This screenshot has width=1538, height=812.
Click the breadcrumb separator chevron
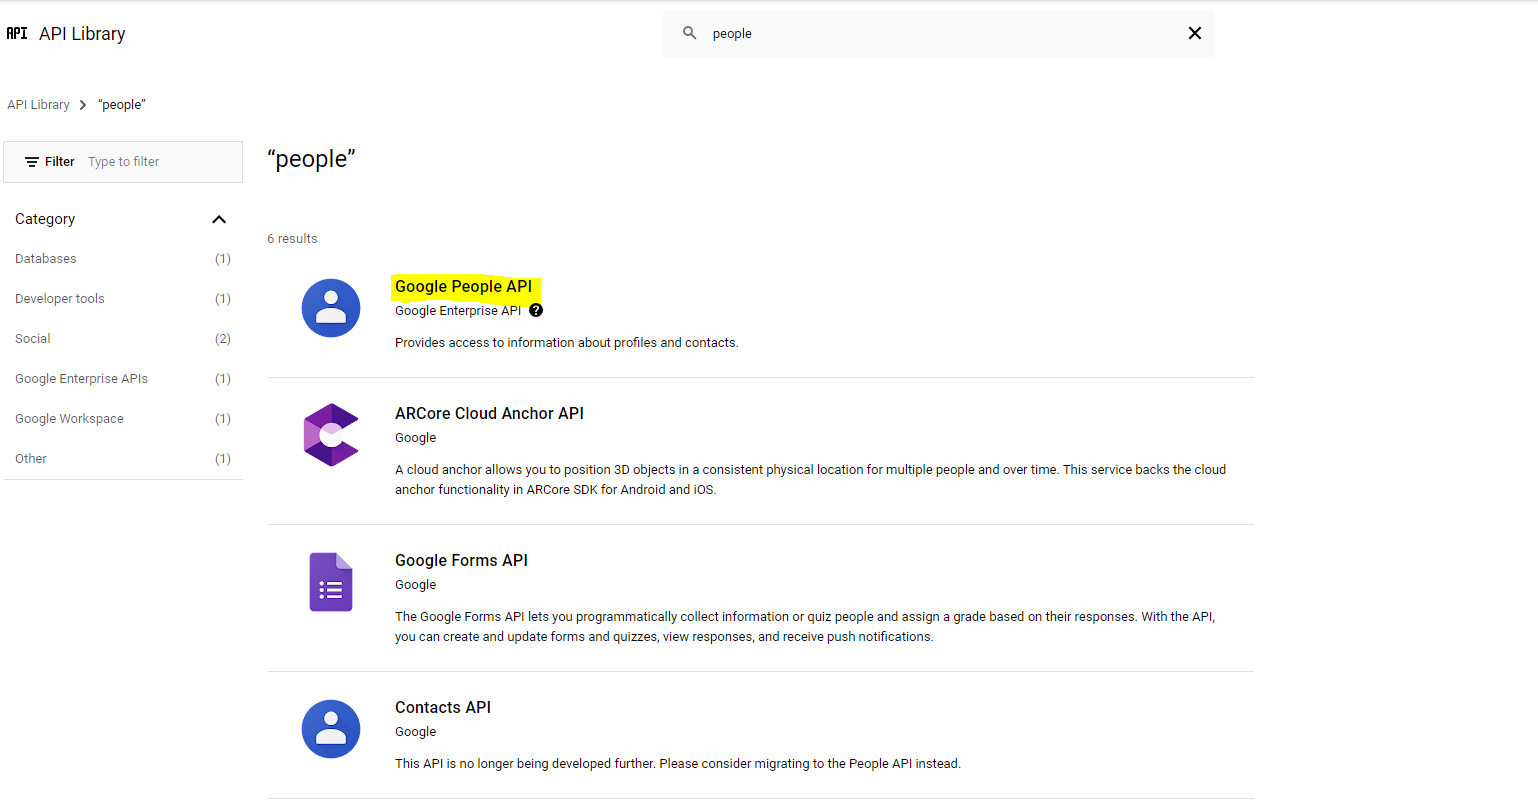[83, 105]
